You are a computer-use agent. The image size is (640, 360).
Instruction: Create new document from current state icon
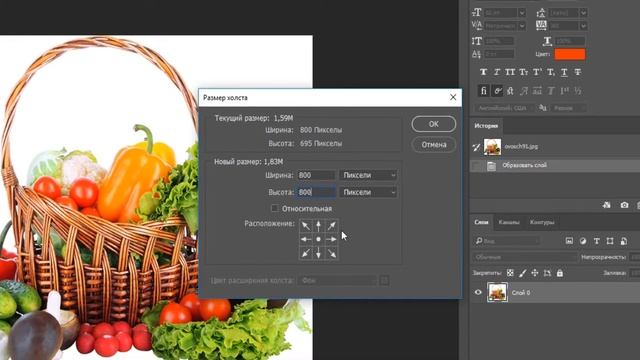tap(607, 205)
